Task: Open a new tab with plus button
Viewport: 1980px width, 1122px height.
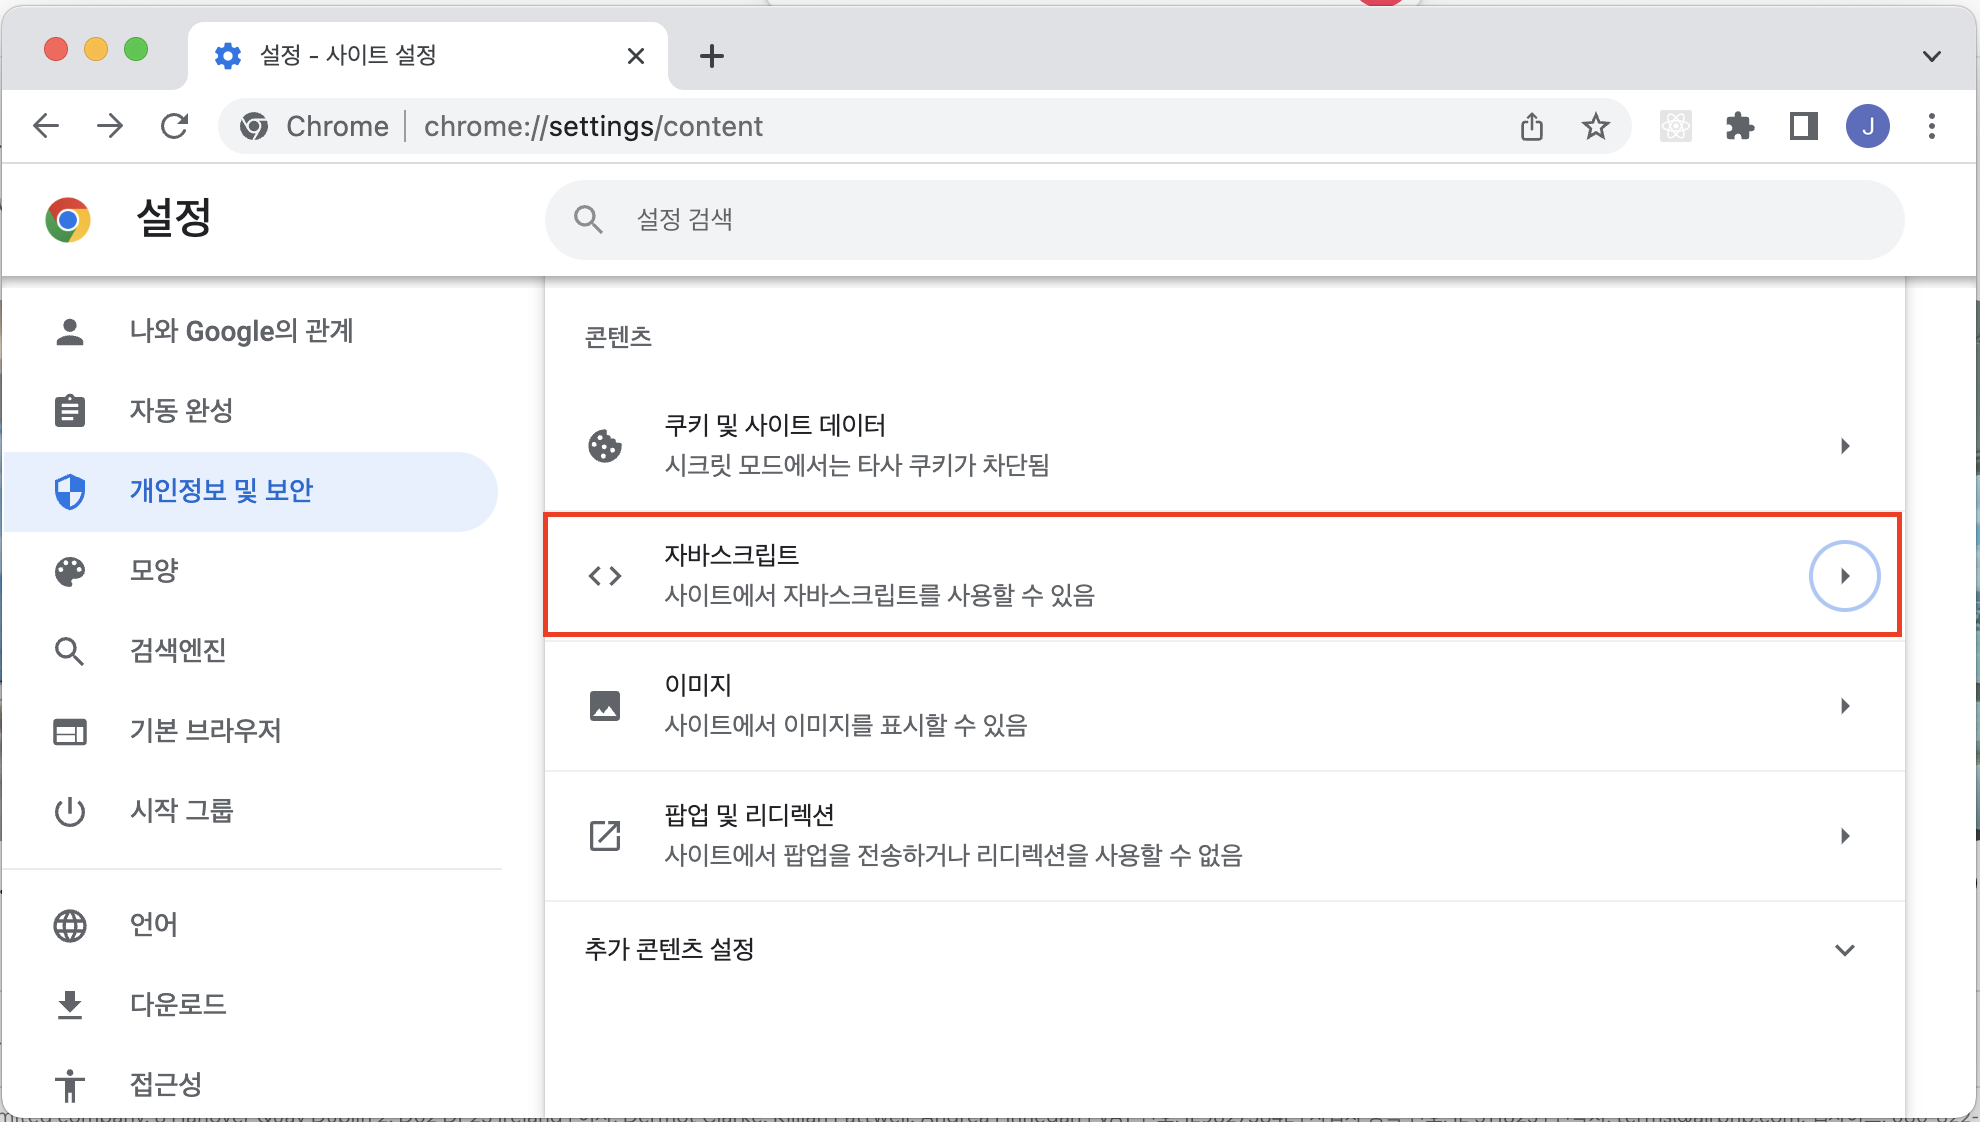Action: pyautogui.click(x=711, y=56)
